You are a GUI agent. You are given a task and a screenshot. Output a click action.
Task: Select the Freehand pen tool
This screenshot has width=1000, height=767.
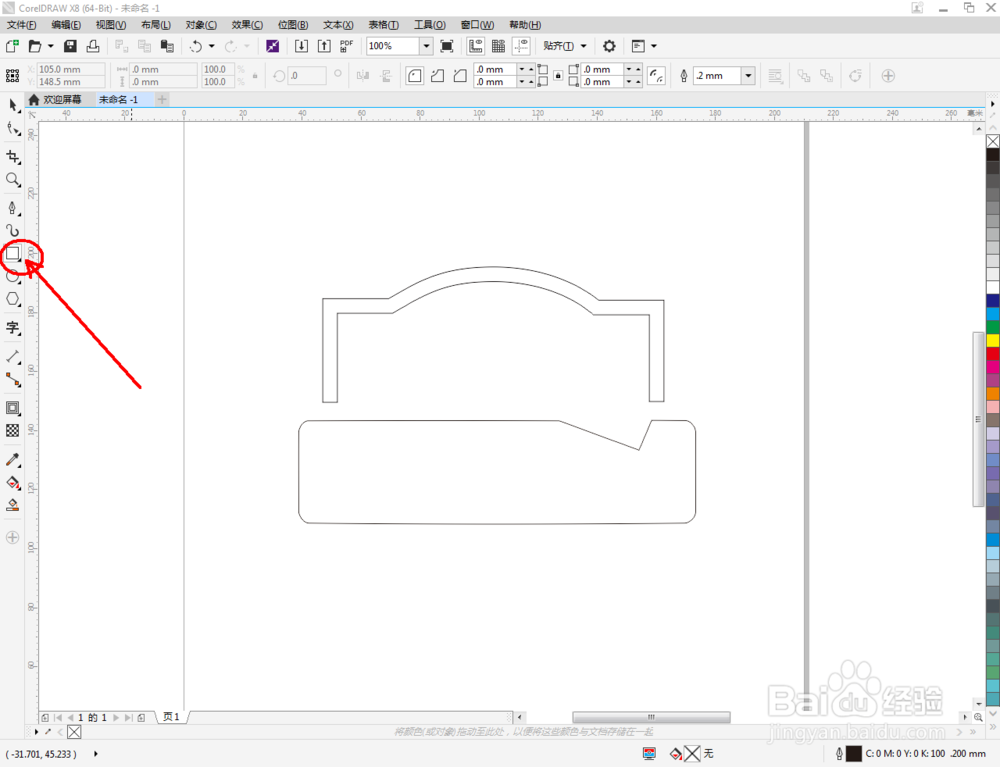tap(13, 208)
